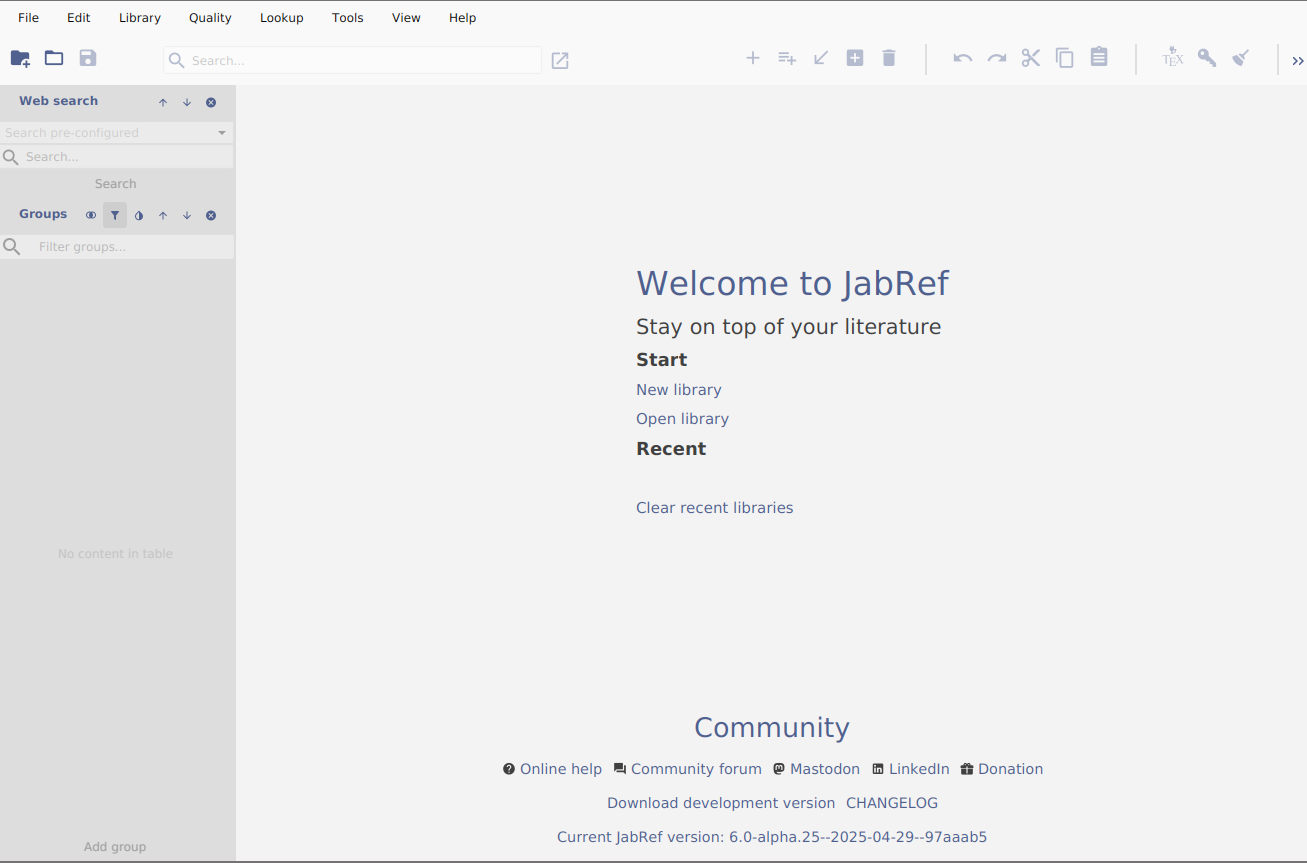Open the Quality menu

(210, 18)
